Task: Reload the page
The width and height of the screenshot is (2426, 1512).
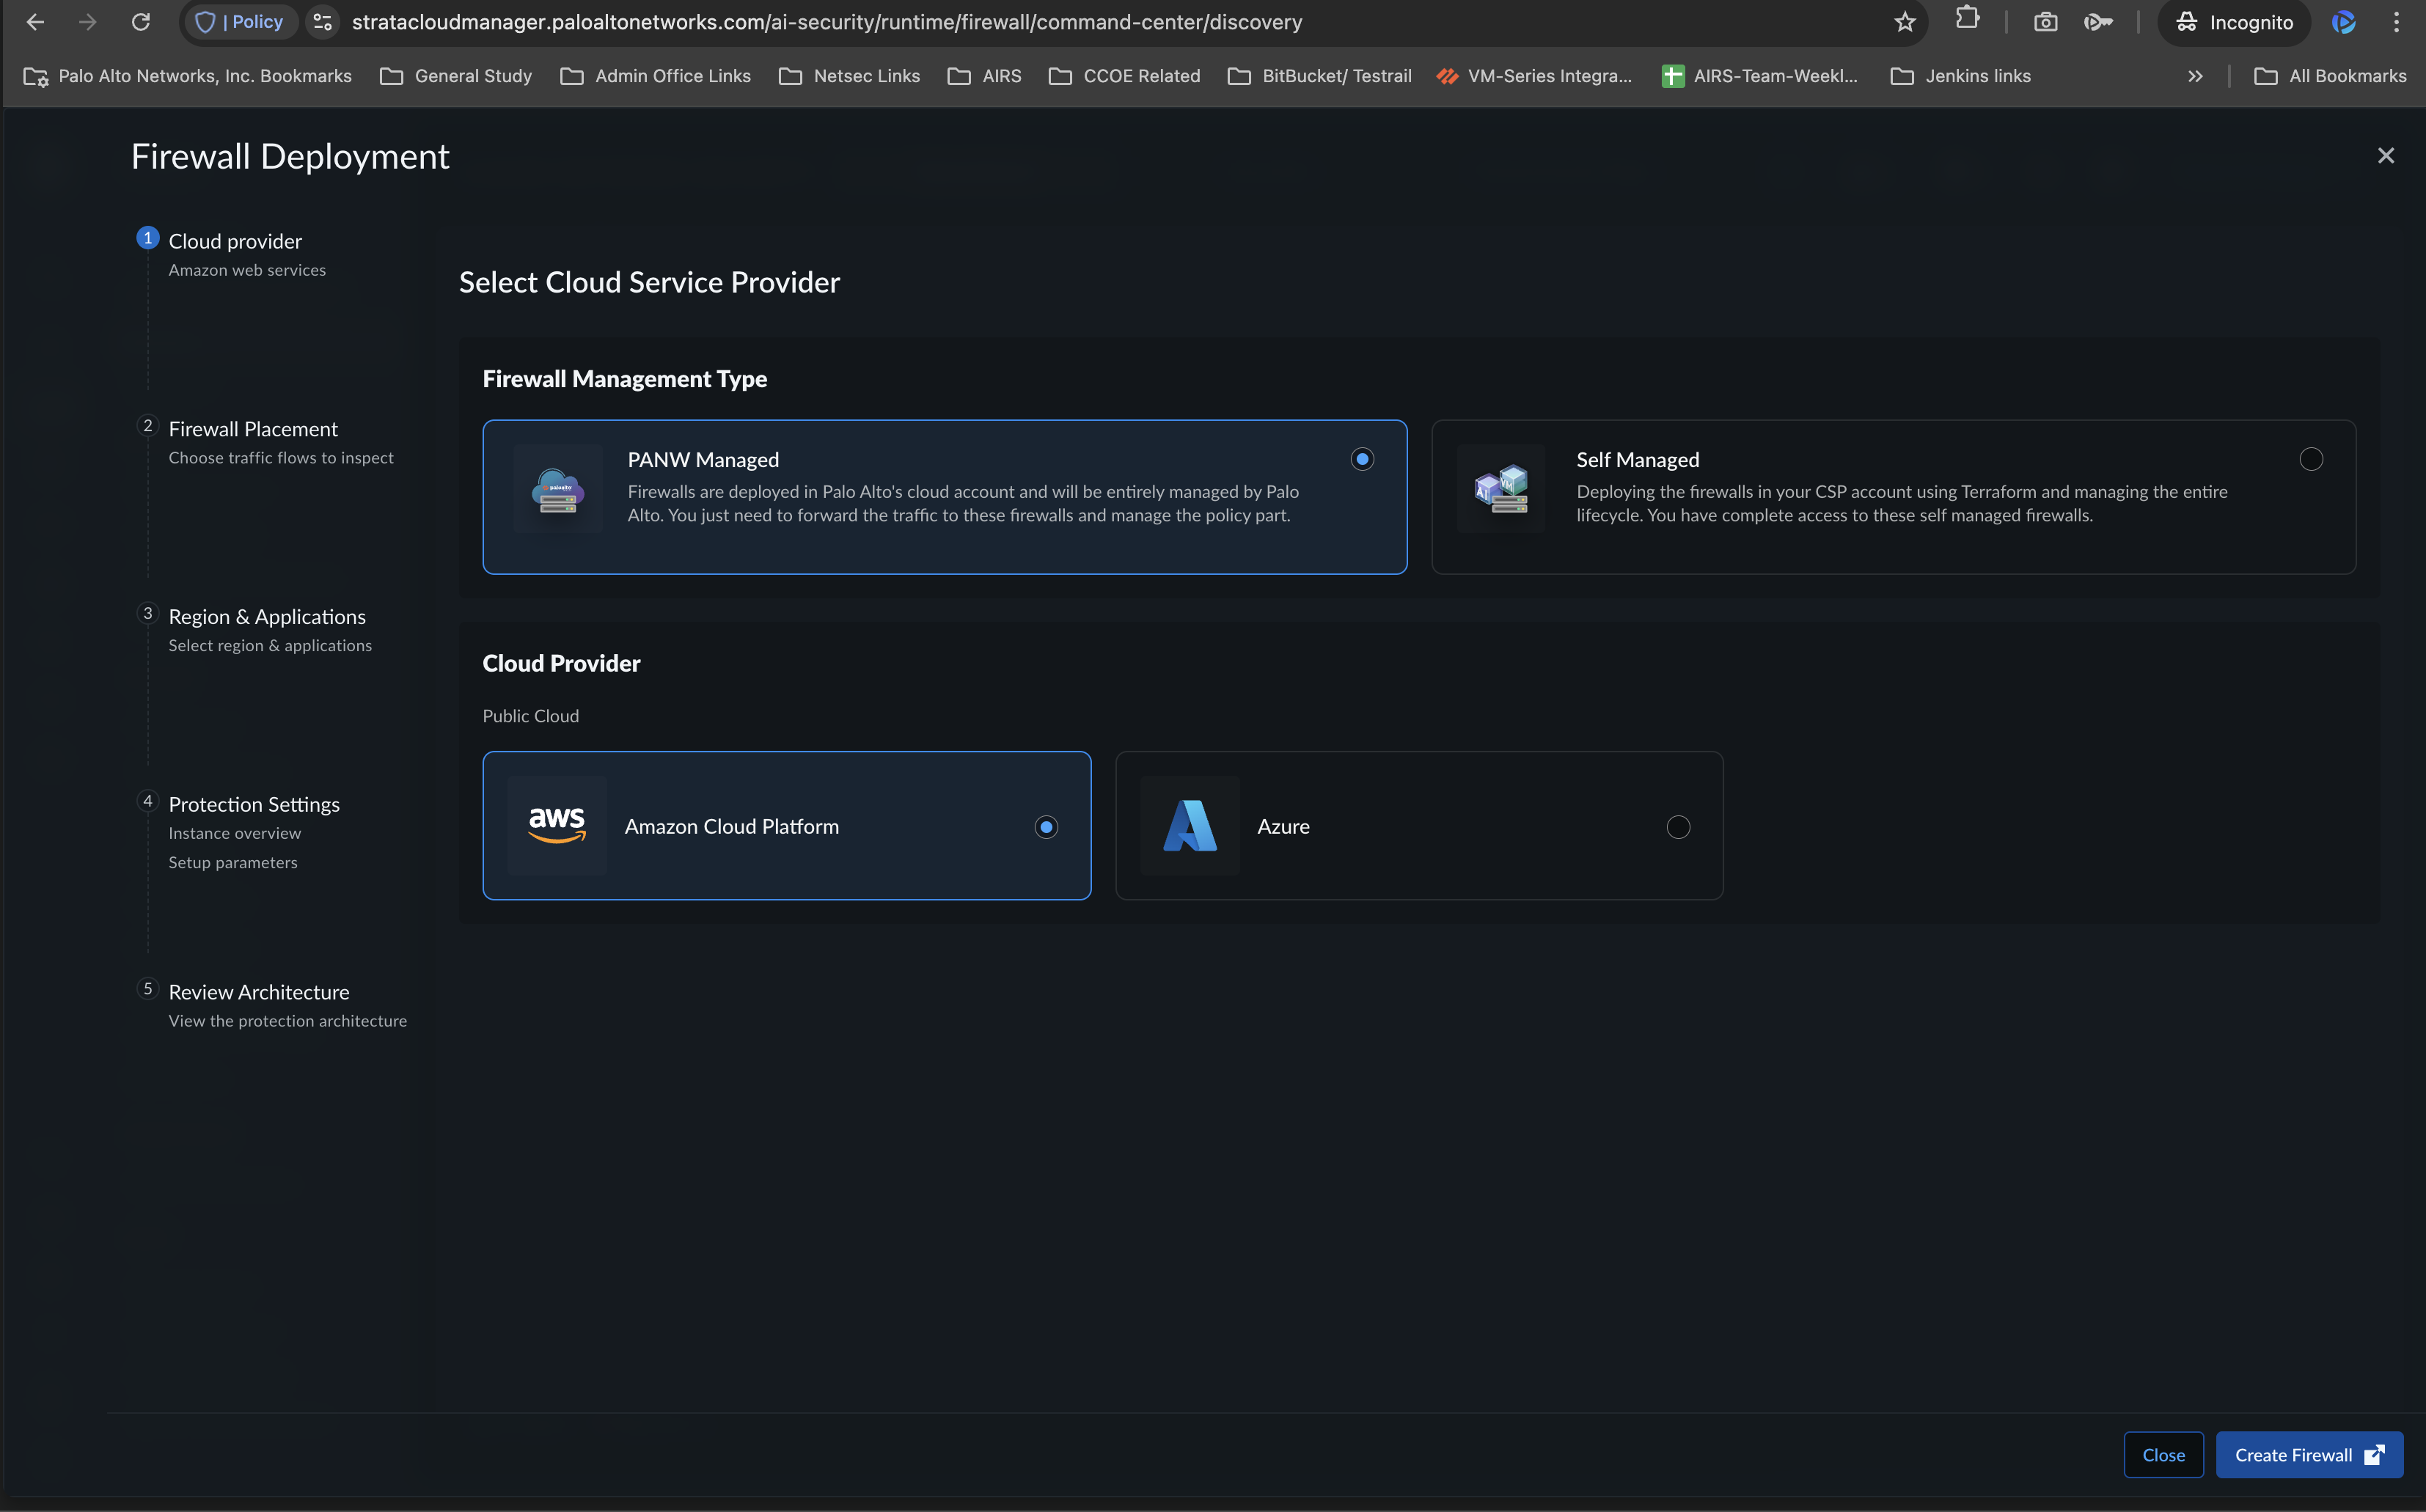Action: (x=141, y=22)
